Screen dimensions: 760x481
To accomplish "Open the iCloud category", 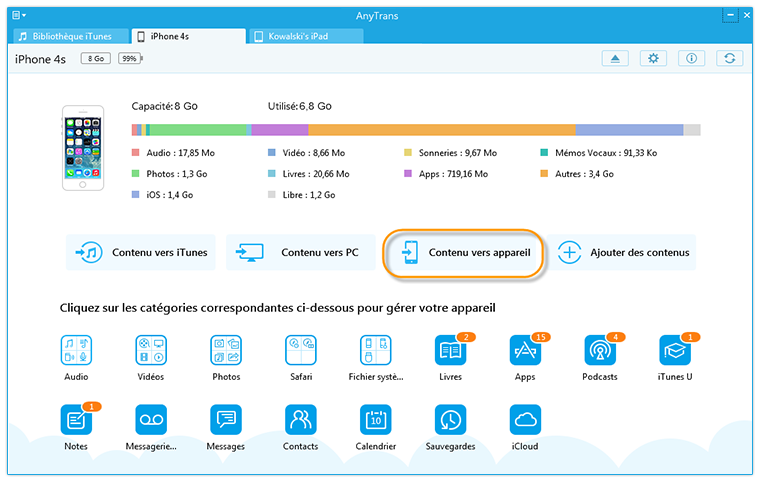I will (525, 420).
